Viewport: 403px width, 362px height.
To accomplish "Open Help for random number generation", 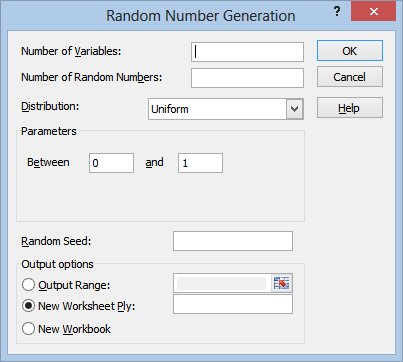I will [x=350, y=108].
